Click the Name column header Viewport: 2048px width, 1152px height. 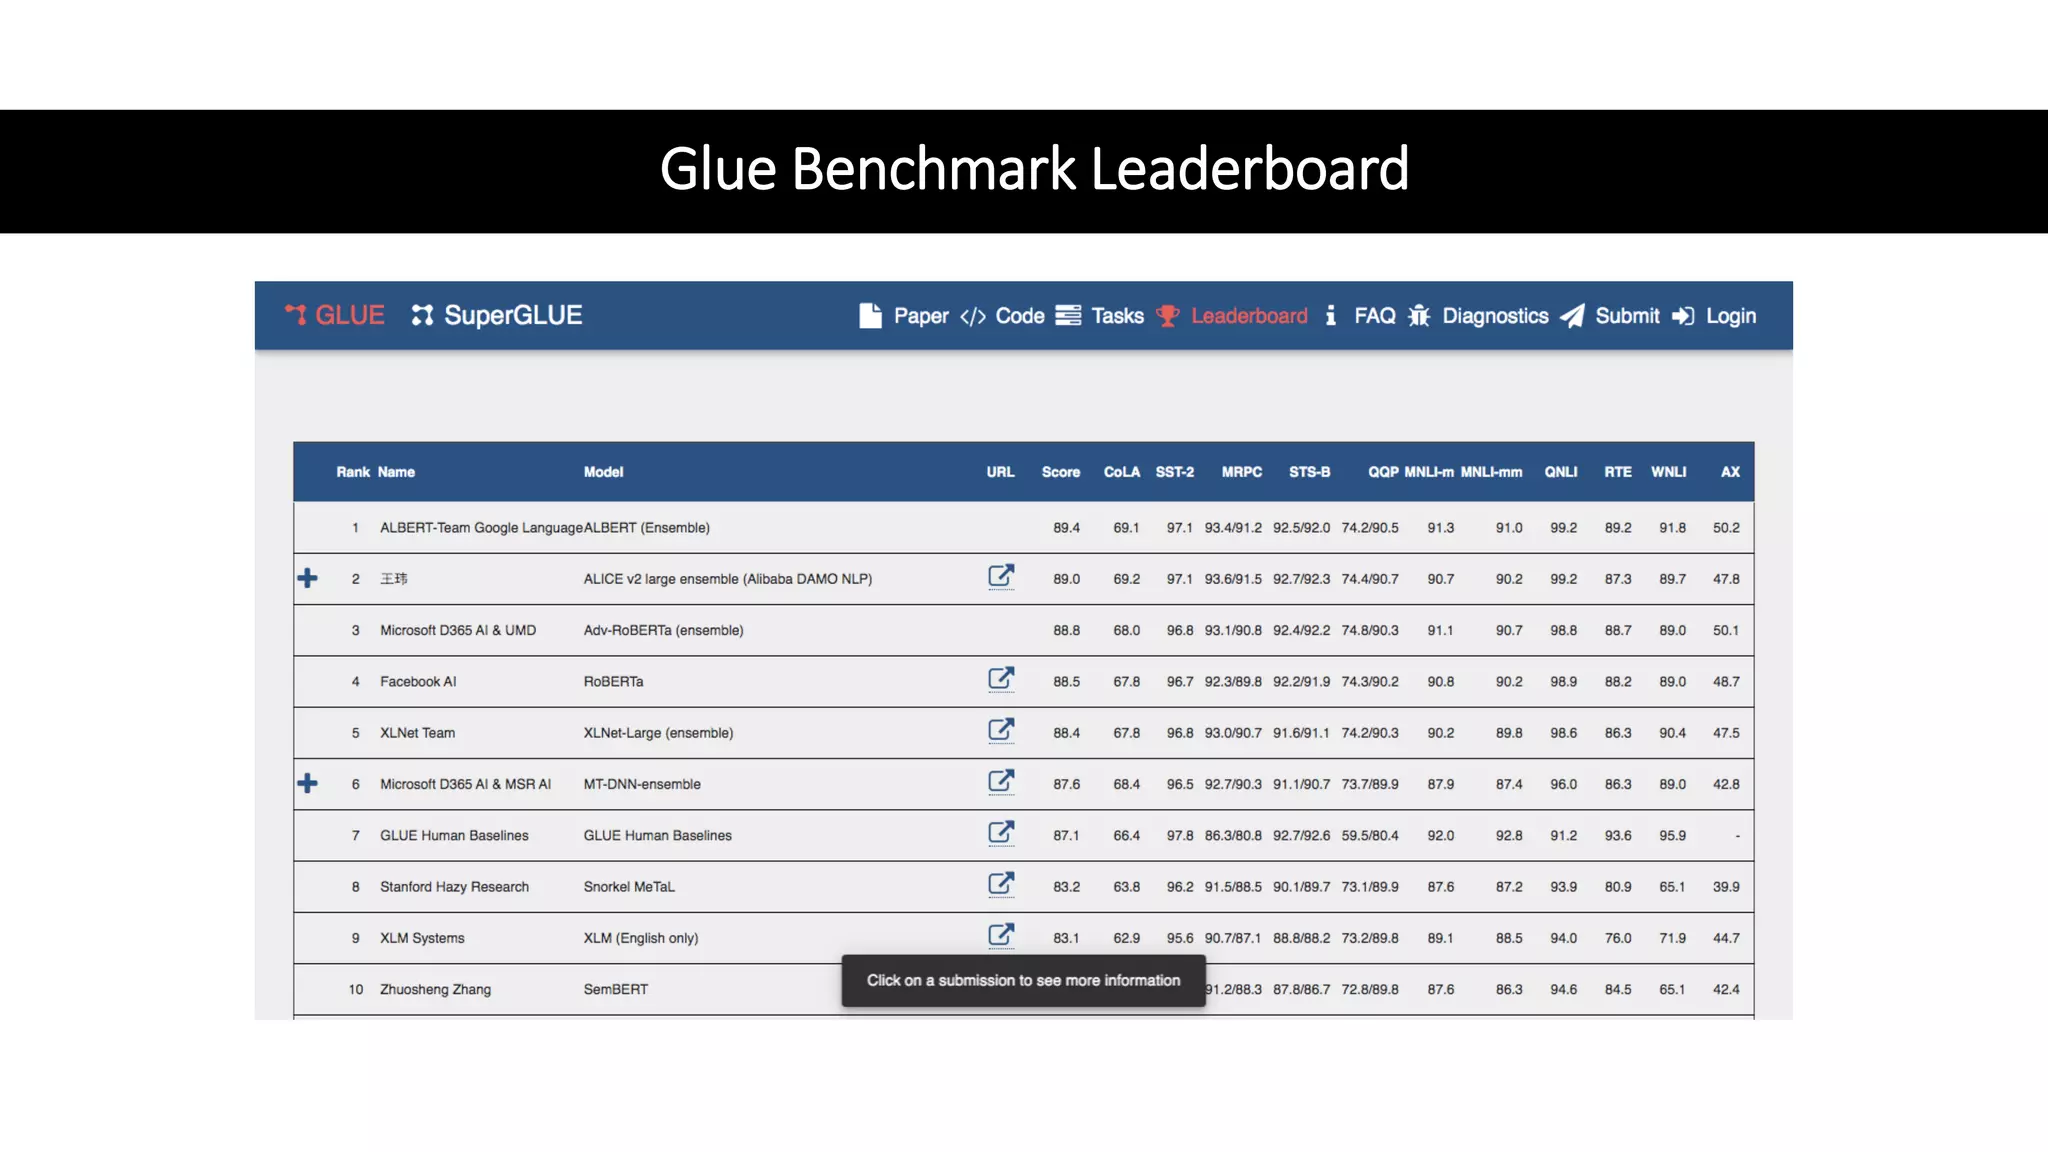point(396,472)
